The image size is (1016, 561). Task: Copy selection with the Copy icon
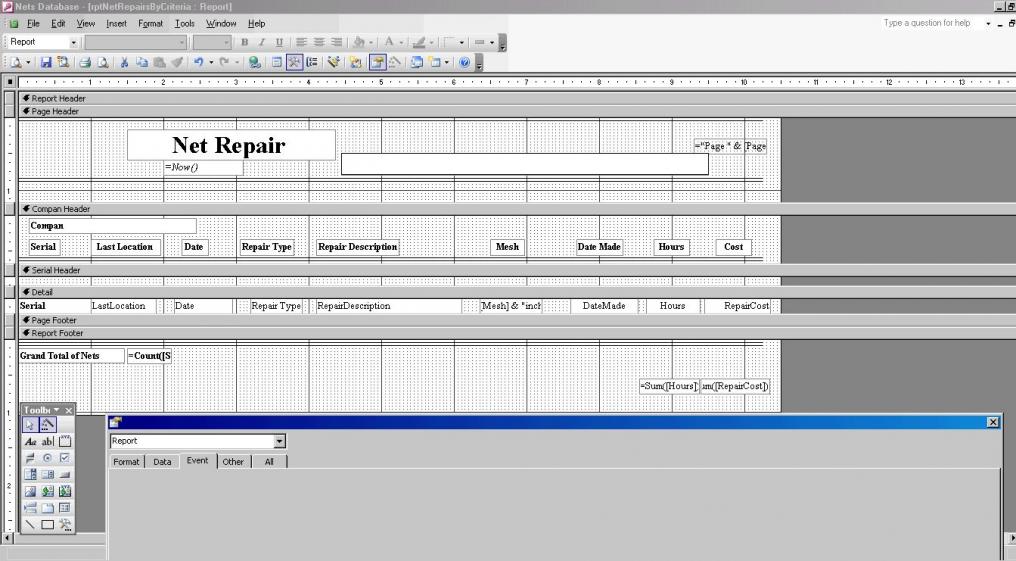[142, 62]
